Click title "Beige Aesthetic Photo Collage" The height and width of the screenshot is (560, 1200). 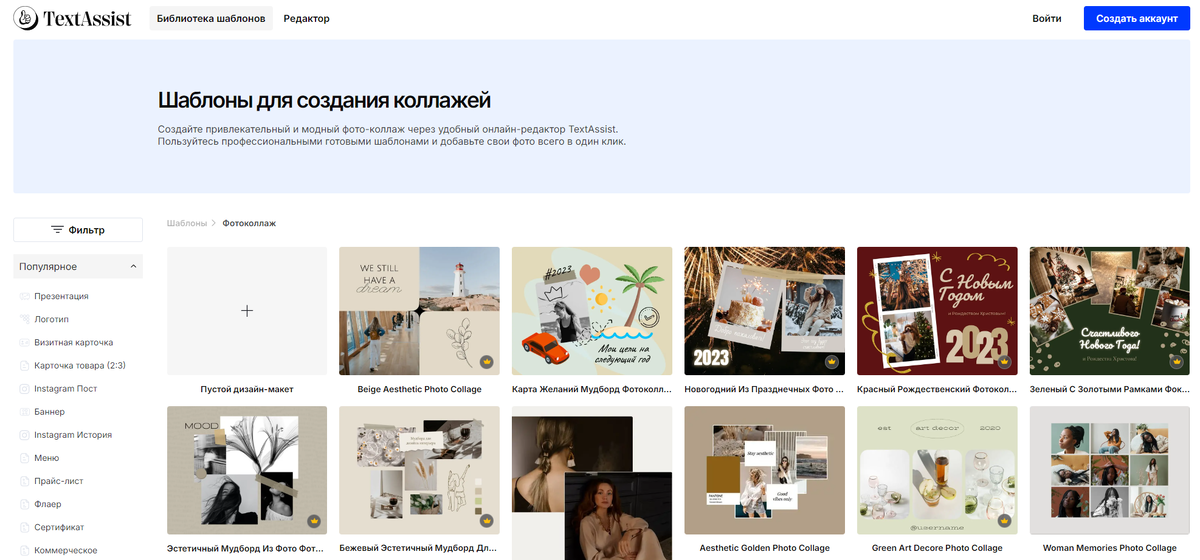click(x=419, y=389)
